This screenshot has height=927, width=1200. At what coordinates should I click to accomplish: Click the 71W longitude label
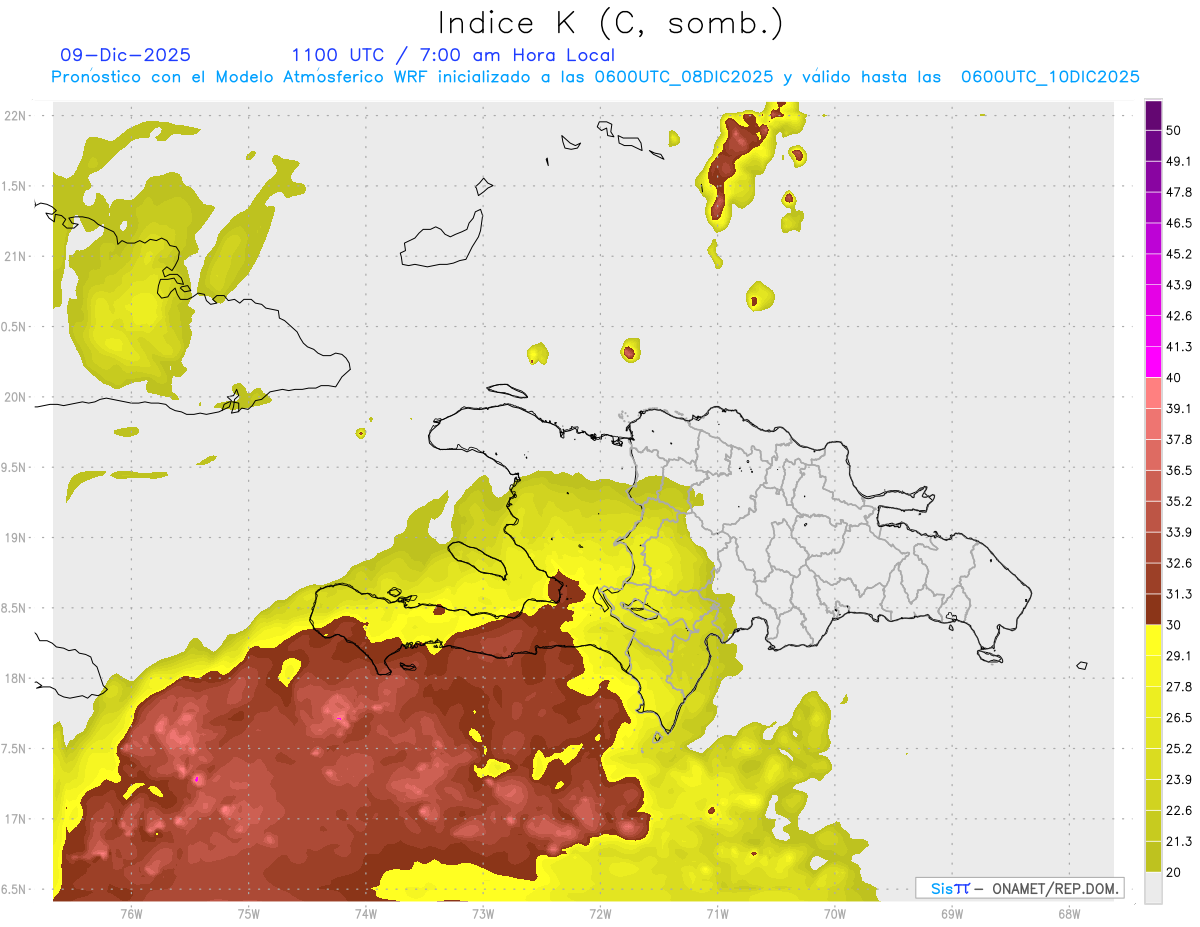[717, 914]
